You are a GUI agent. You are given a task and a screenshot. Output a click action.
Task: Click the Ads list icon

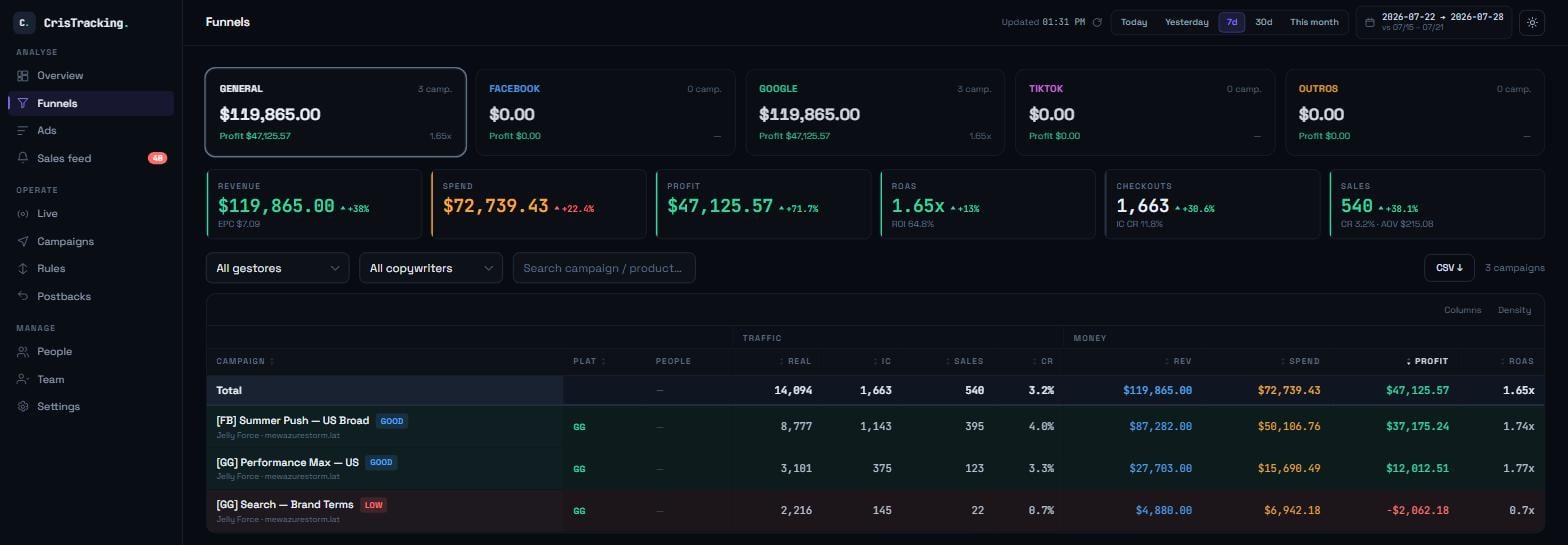(x=23, y=131)
